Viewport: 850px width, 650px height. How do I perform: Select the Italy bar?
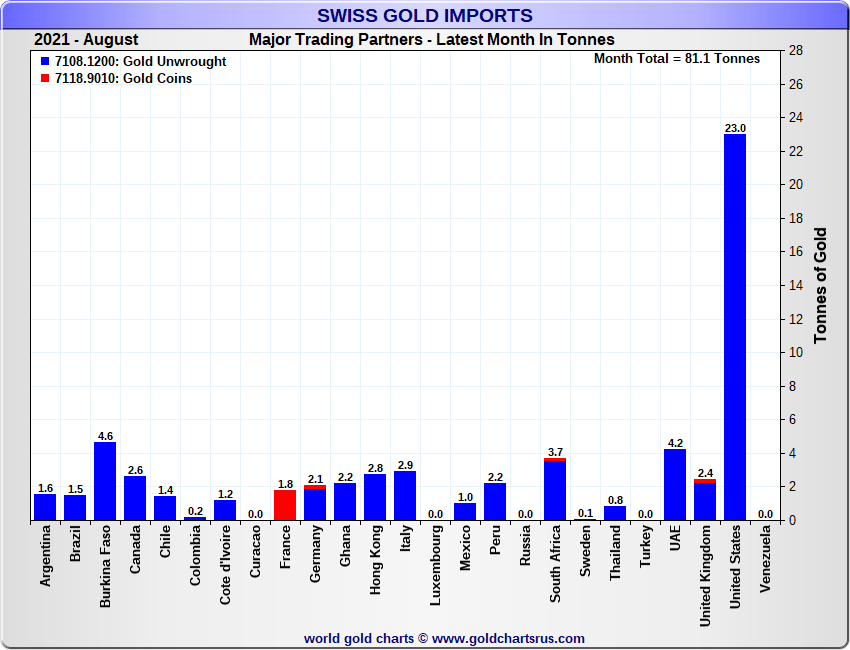(405, 496)
